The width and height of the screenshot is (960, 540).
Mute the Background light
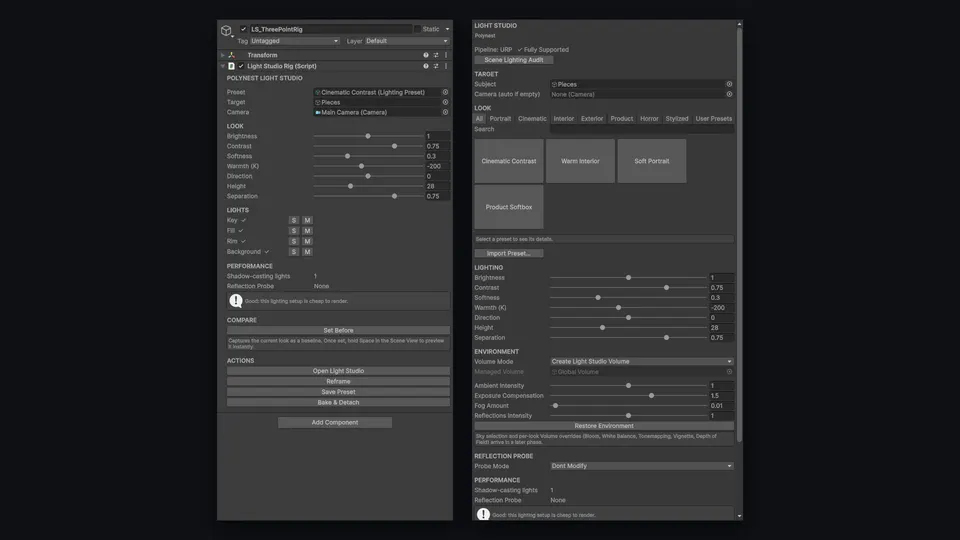307,252
